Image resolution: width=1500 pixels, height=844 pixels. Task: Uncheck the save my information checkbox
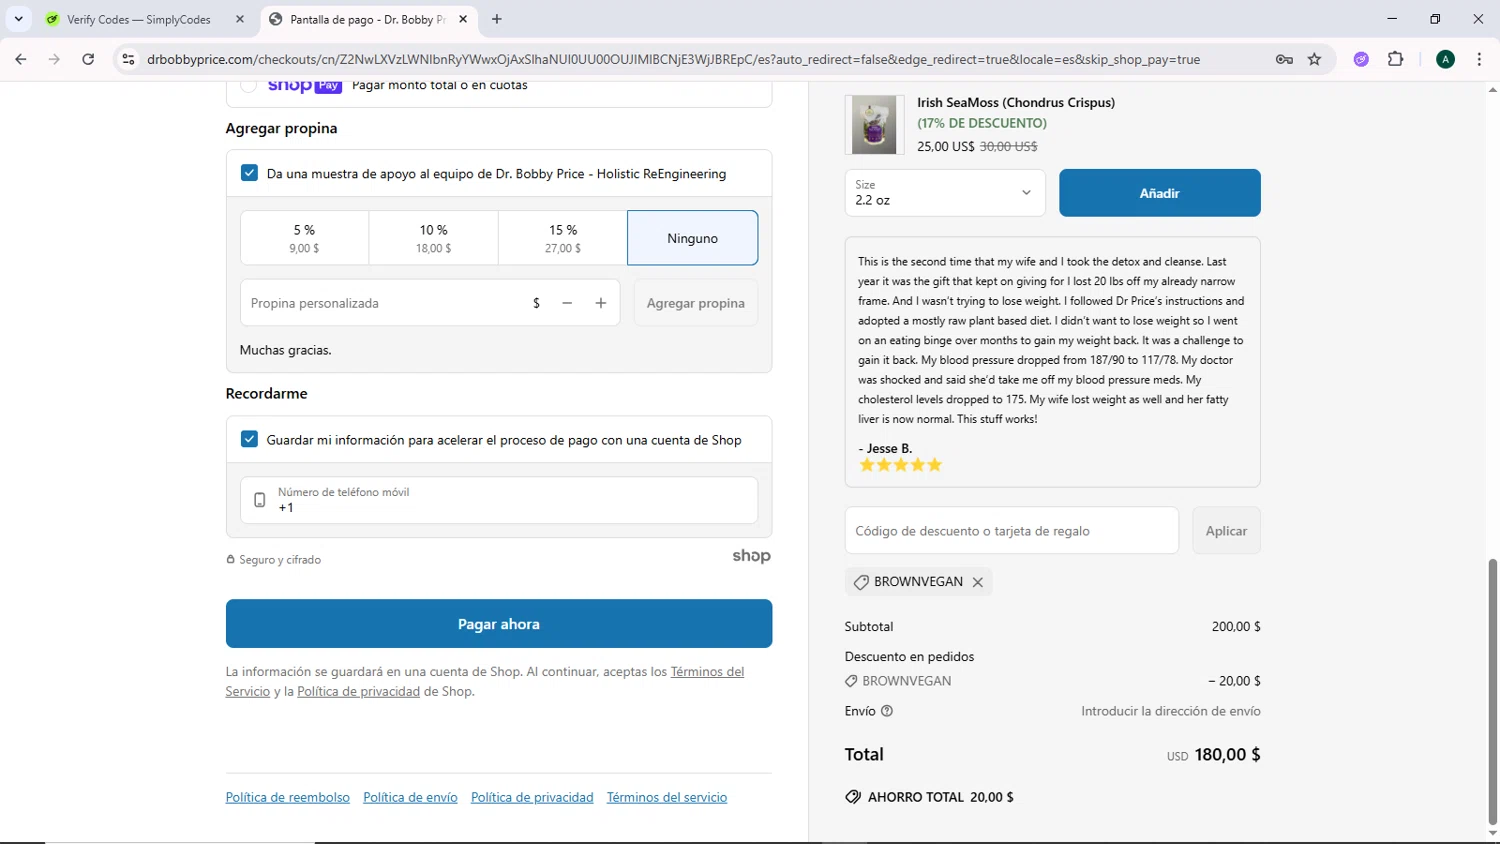[249, 439]
